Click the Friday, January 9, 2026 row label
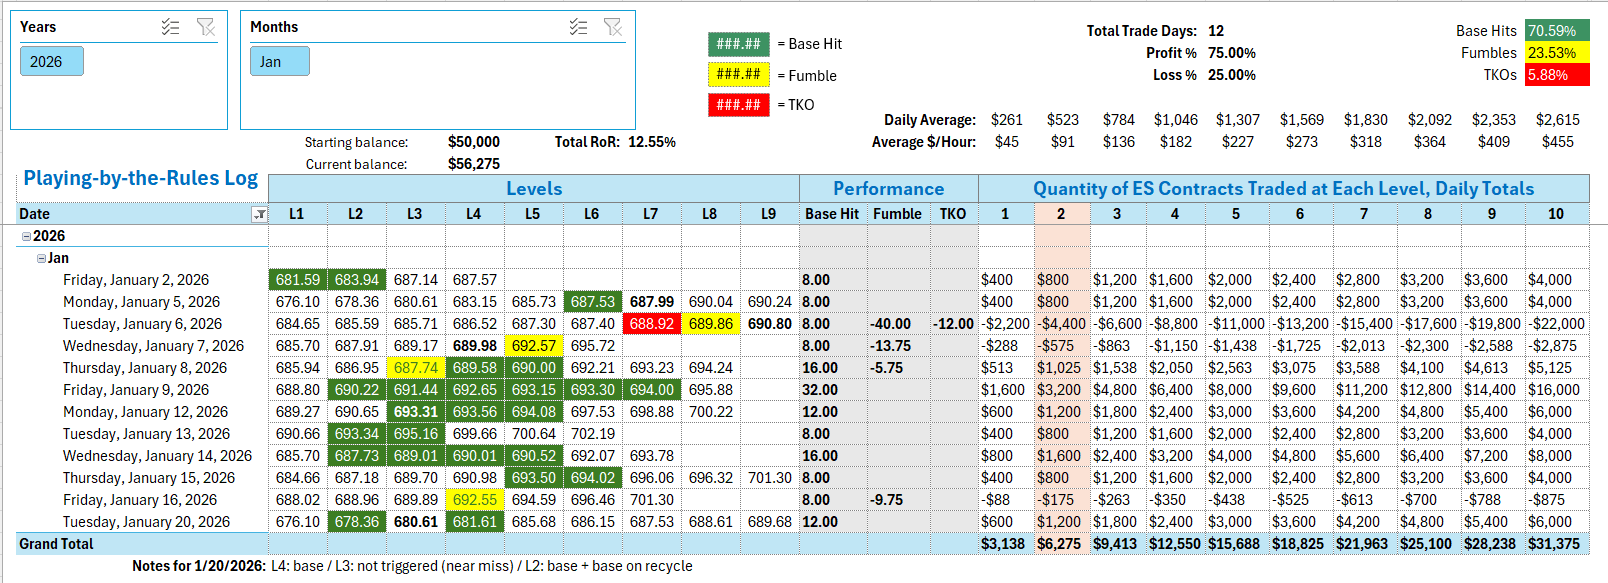The width and height of the screenshot is (1608, 583). tap(136, 390)
